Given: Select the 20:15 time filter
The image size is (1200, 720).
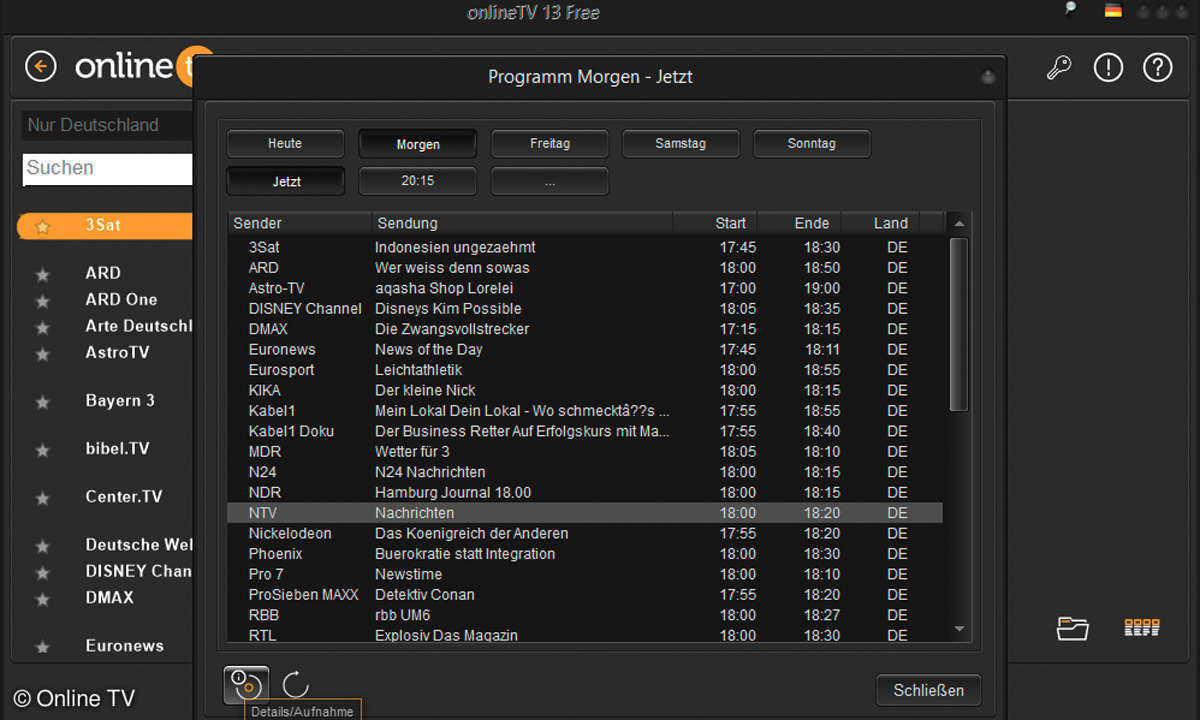Looking at the screenshot, I should pyautogui.click(x=418, y=181).
